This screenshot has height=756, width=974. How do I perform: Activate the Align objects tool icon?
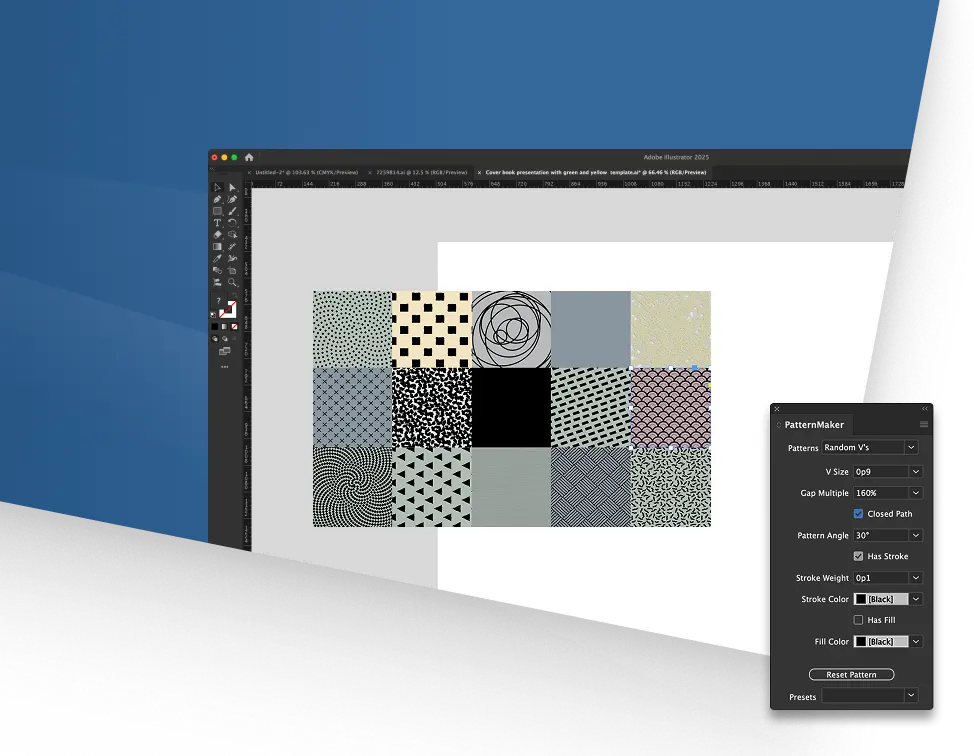217,282
